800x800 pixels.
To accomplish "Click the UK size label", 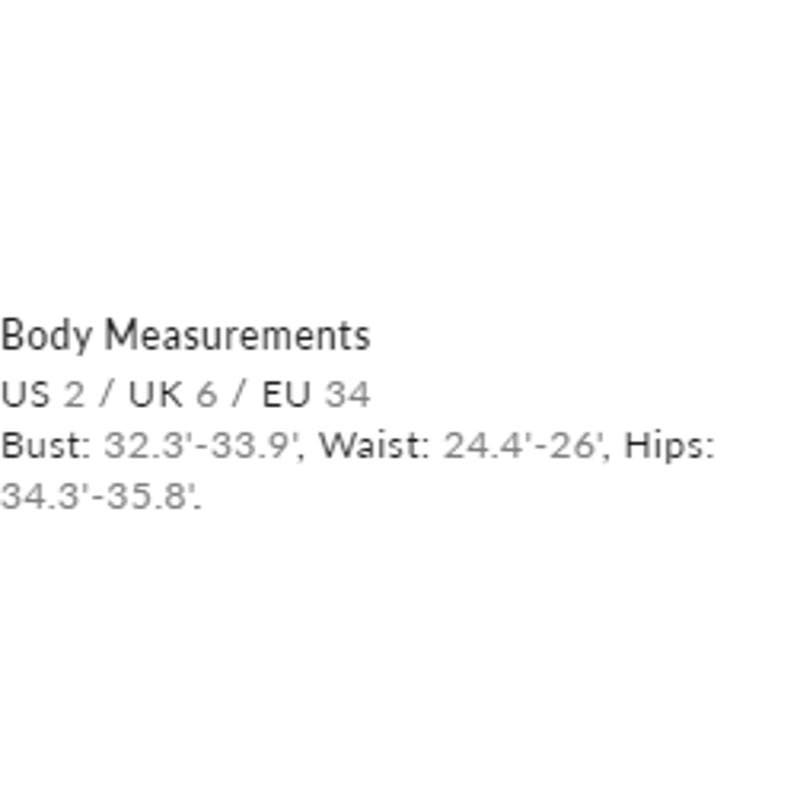I will point(155,395).
